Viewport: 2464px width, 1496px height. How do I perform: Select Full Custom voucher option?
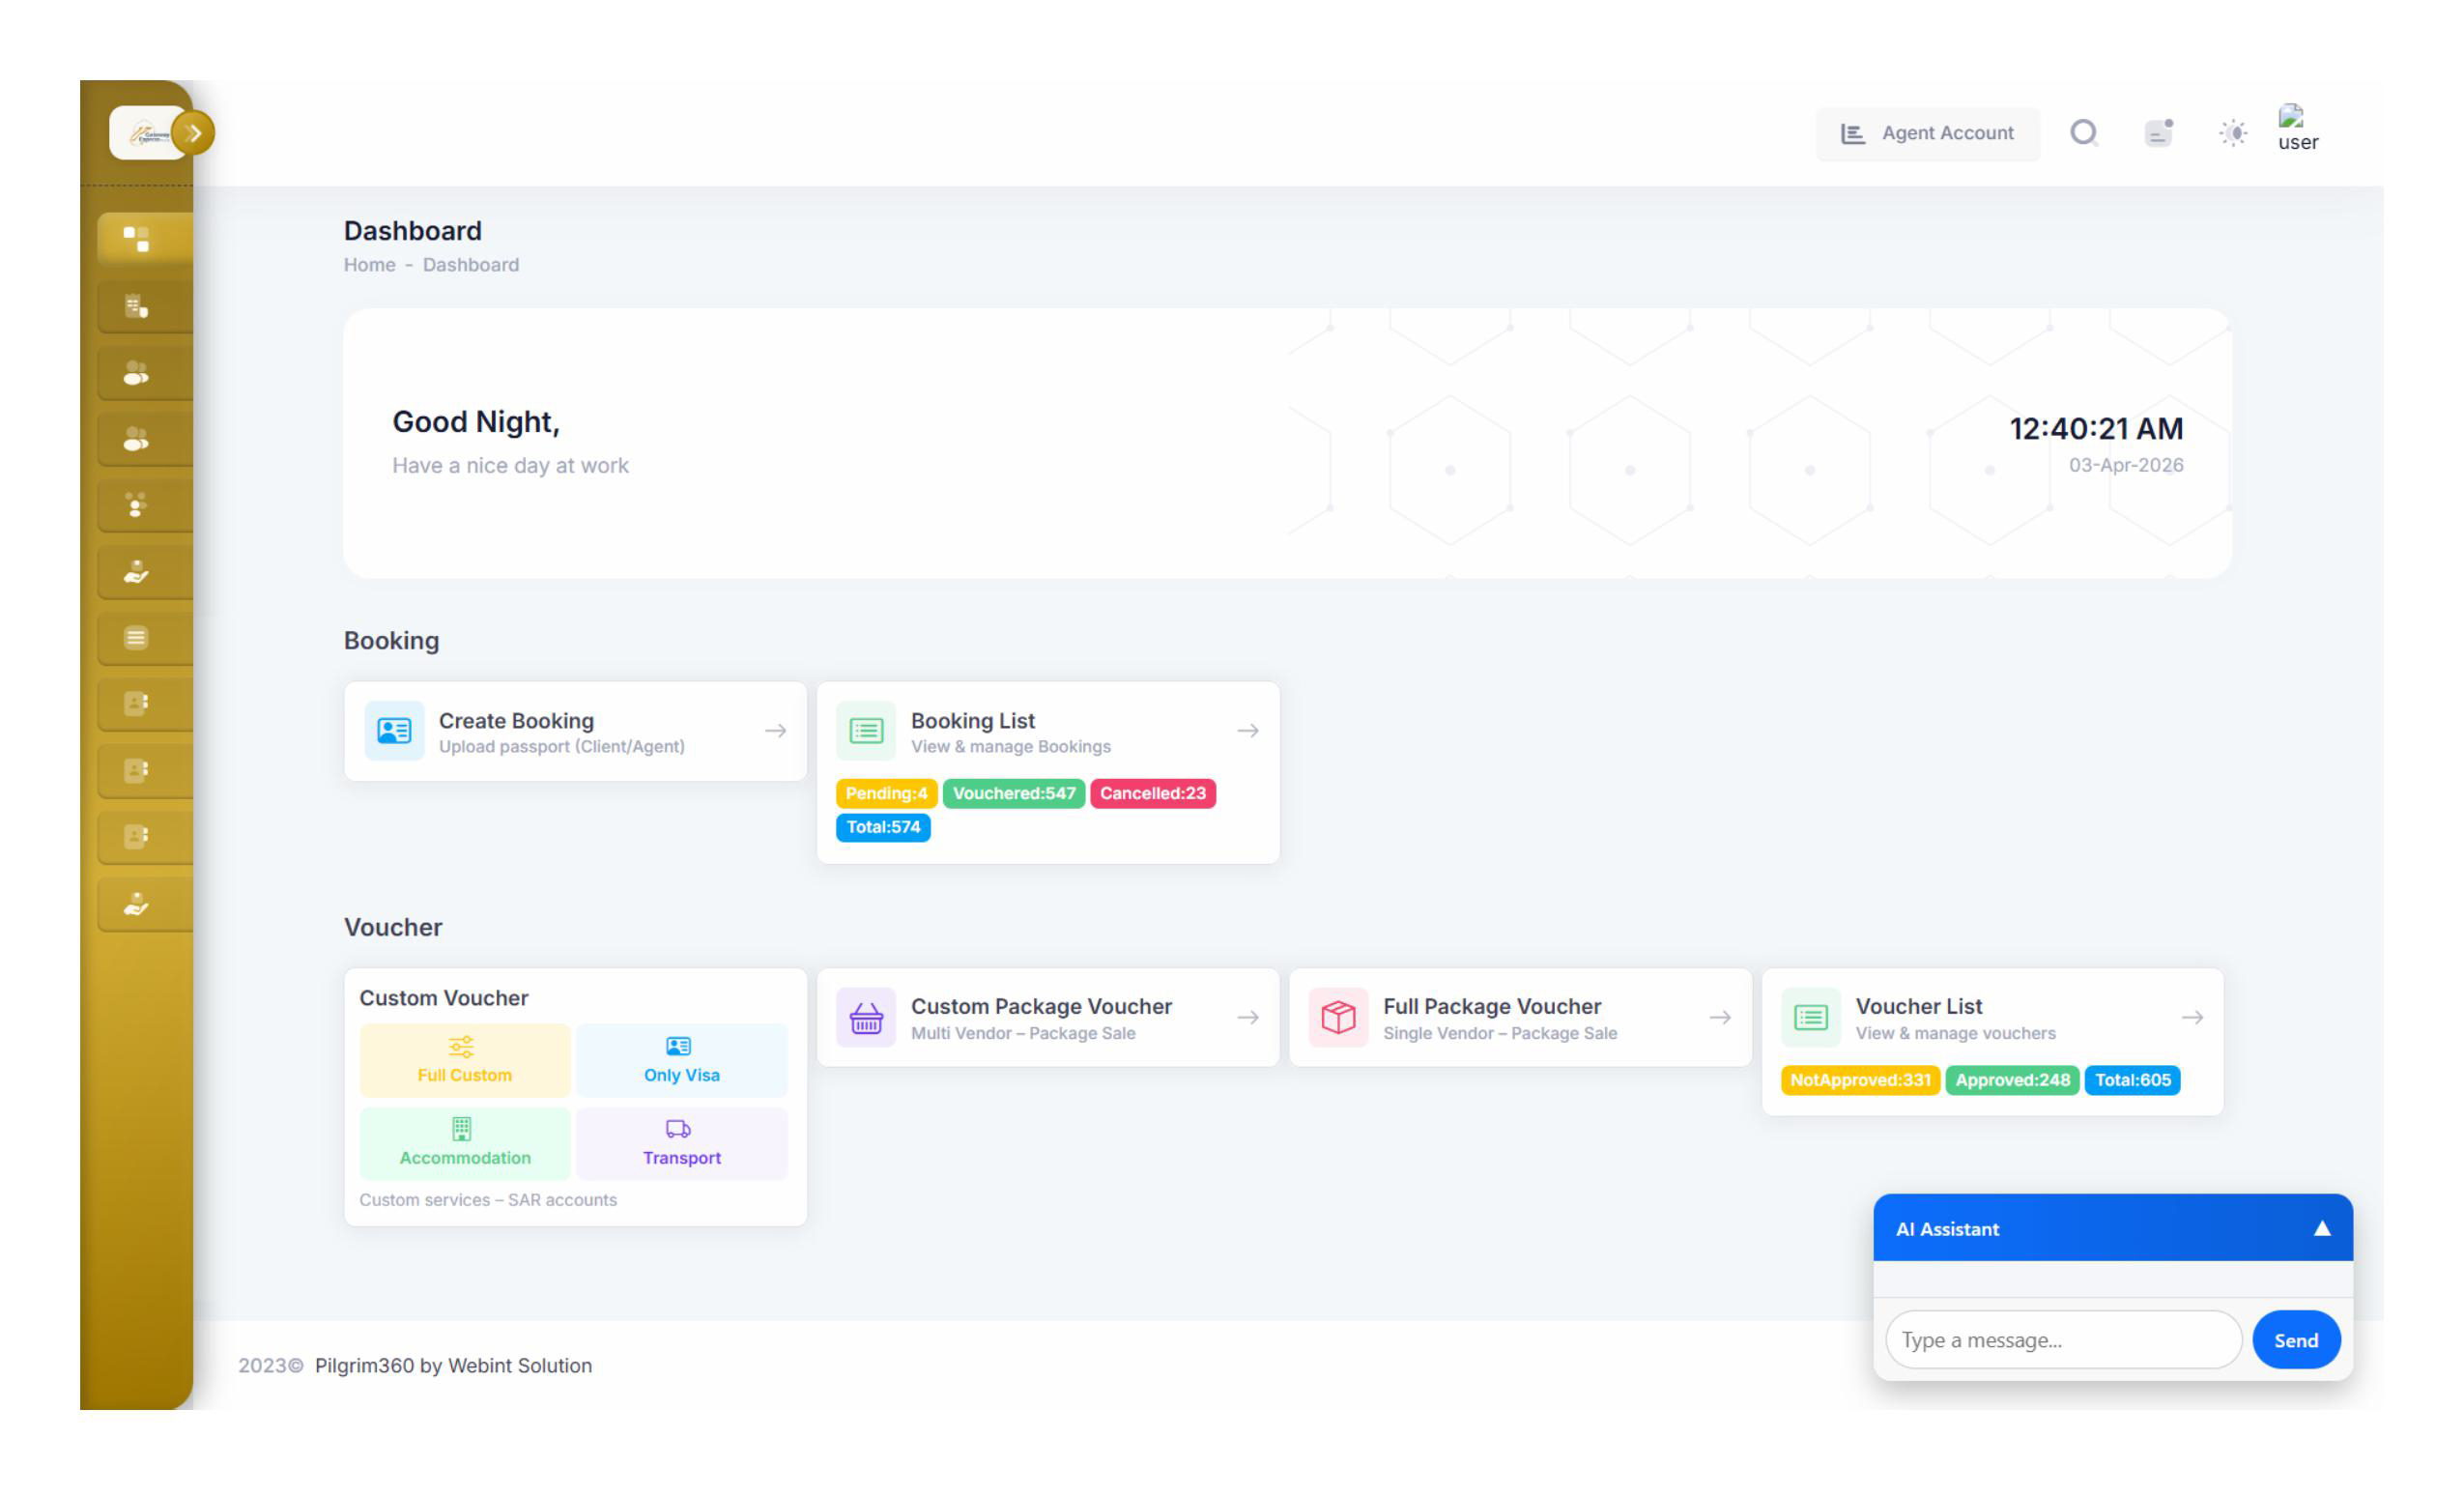[464, 1060]
